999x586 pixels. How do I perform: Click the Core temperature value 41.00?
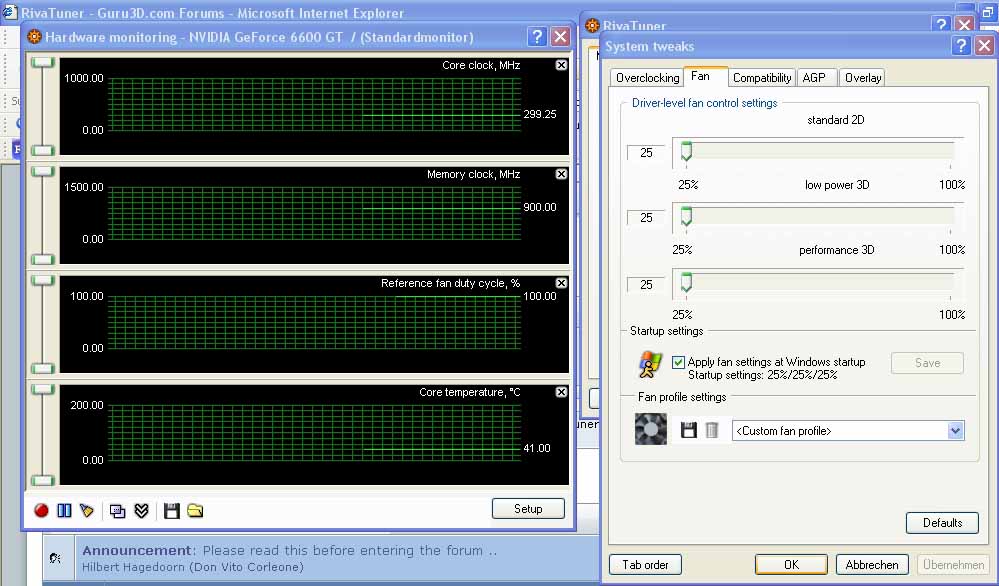pyautogui.click(x=536, y=448)
